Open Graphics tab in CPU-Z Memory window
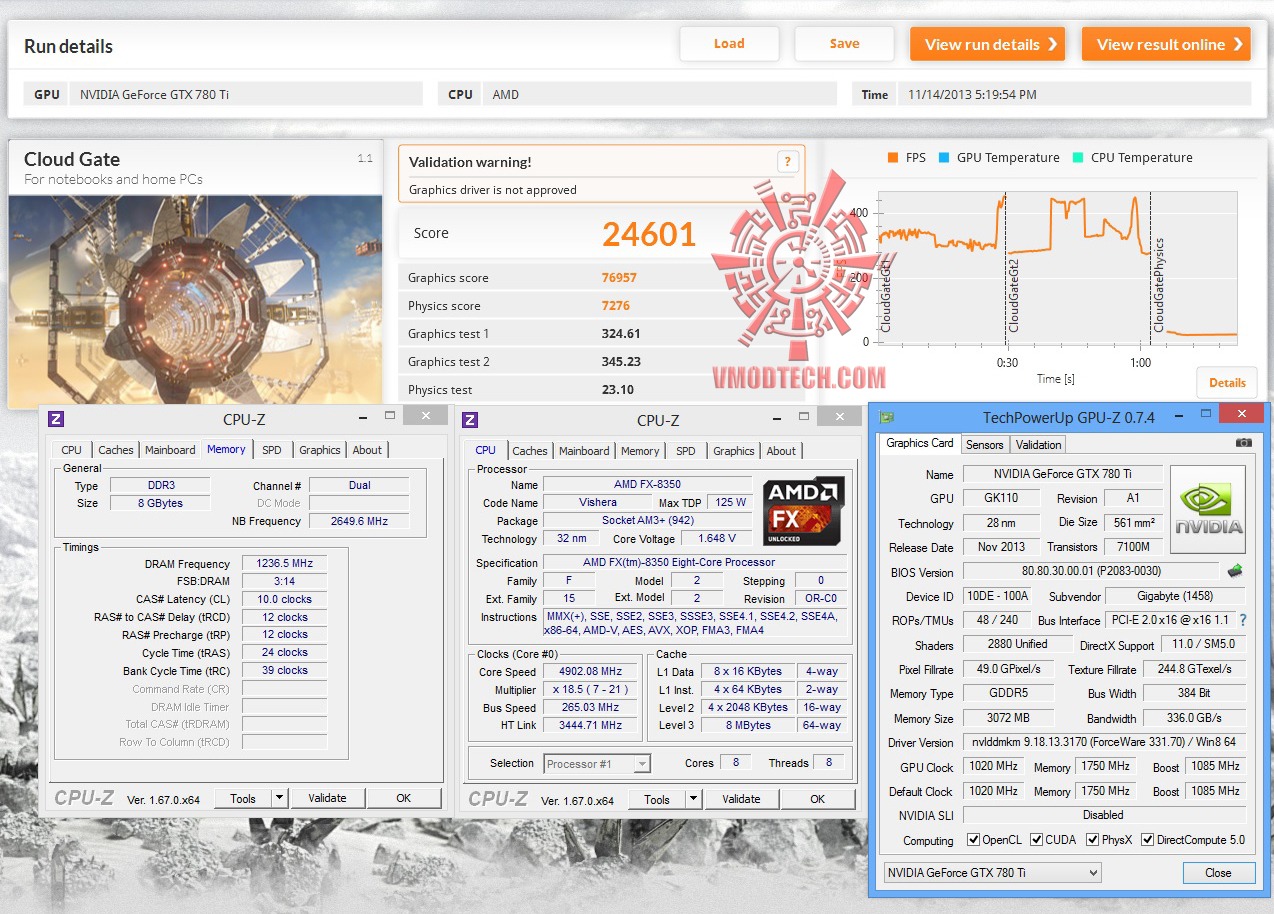Viewport: 1274px width, 914px height. click(x=320, y=450)
